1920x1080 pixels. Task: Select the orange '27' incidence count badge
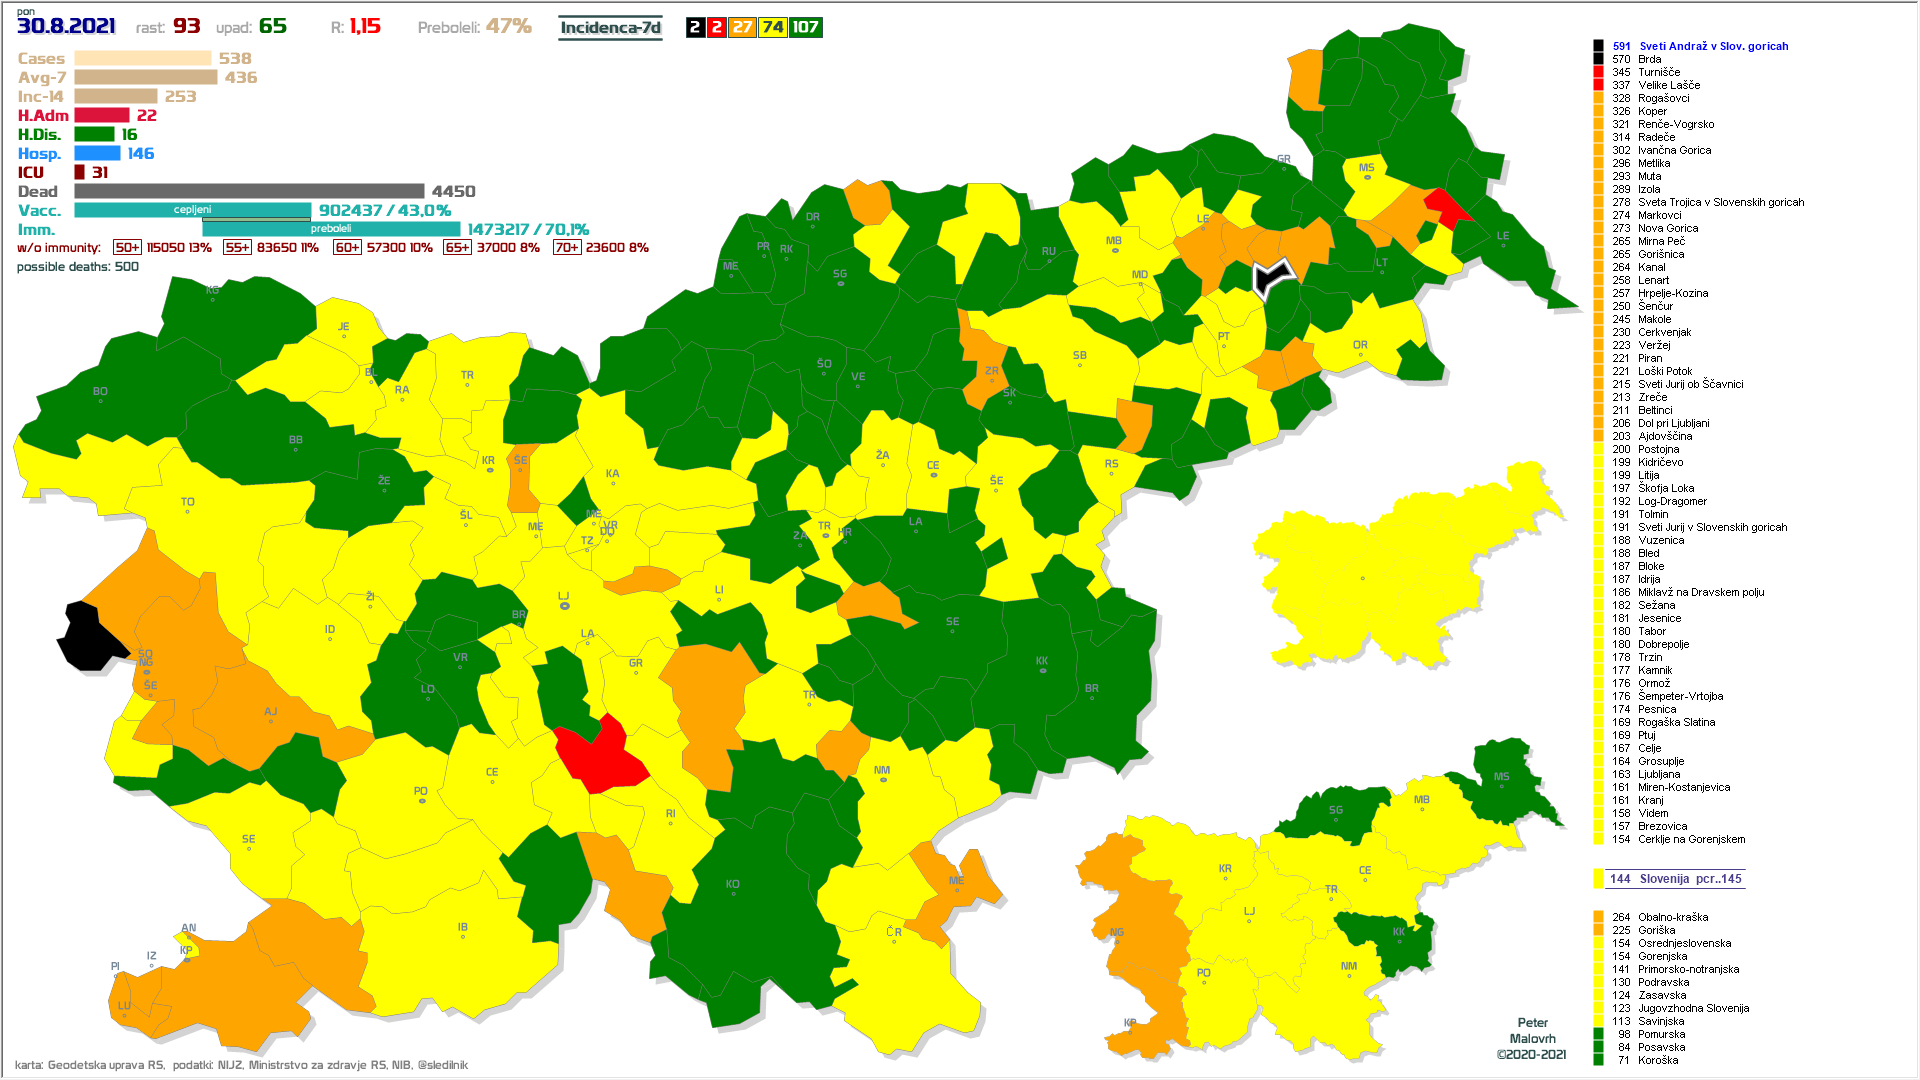pyautogui.click(x=742, y=27)
